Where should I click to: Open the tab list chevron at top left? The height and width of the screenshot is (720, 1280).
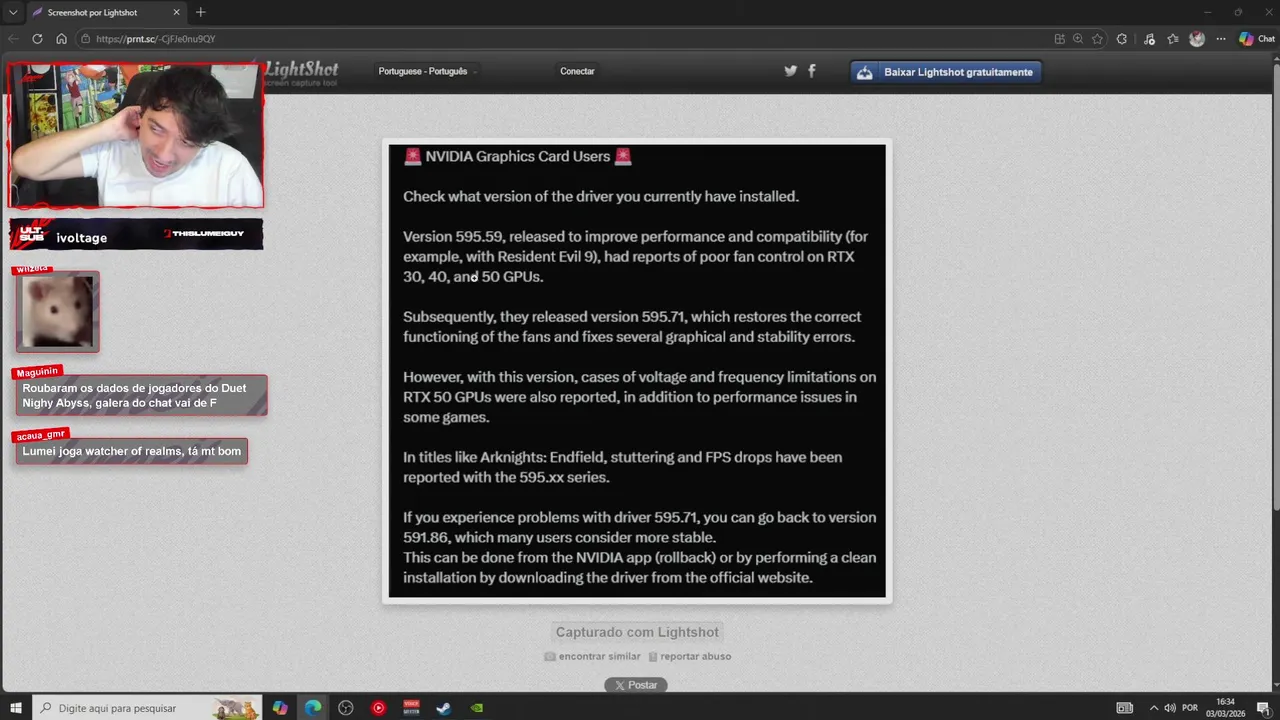point(13,12)
